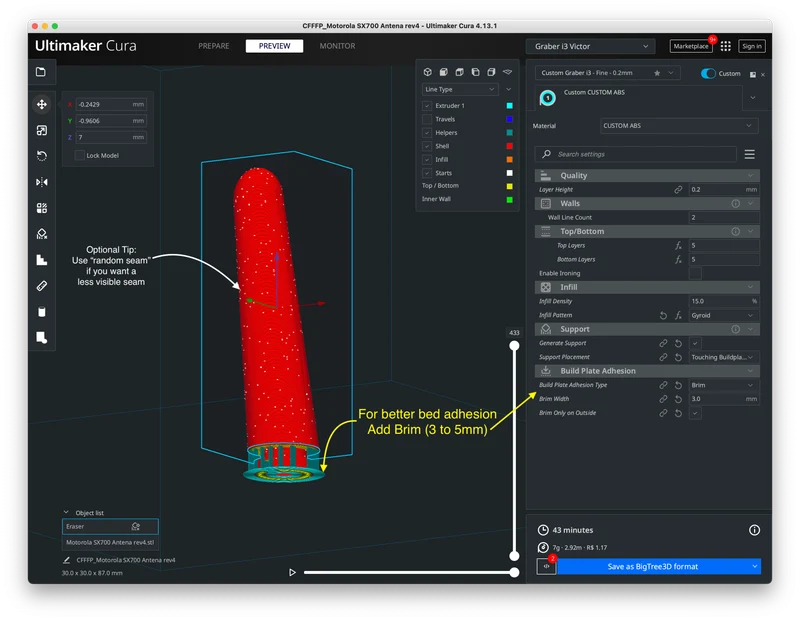Check the Lock Model checkbox
The height and width of the screenshot is (621, 800).
[x=80, y=155]
